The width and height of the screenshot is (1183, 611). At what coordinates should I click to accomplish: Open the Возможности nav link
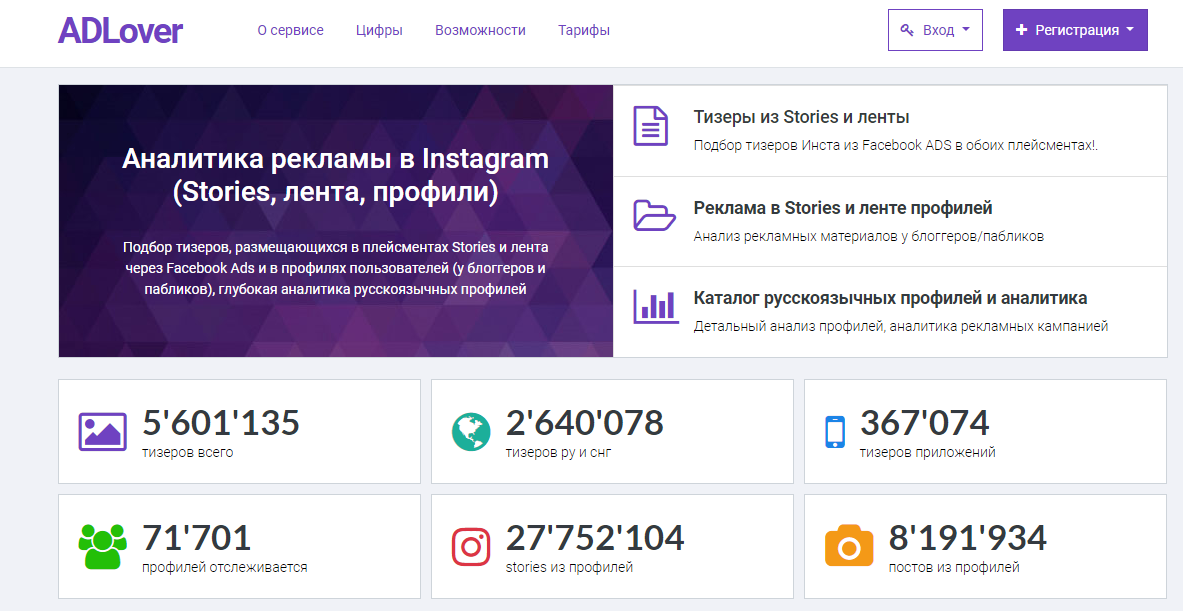pyautogui.click(x=481, y=30)
